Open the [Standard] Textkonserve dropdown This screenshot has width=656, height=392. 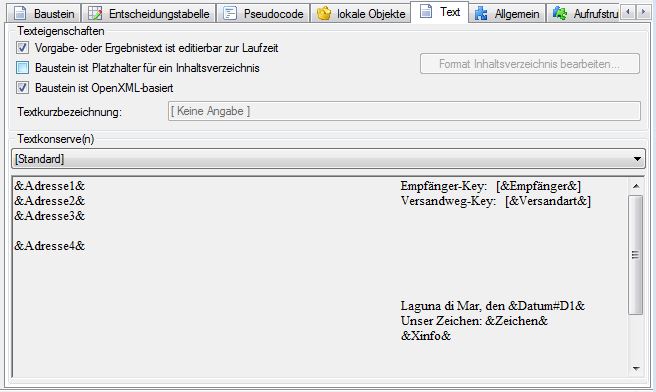point(328,159)
